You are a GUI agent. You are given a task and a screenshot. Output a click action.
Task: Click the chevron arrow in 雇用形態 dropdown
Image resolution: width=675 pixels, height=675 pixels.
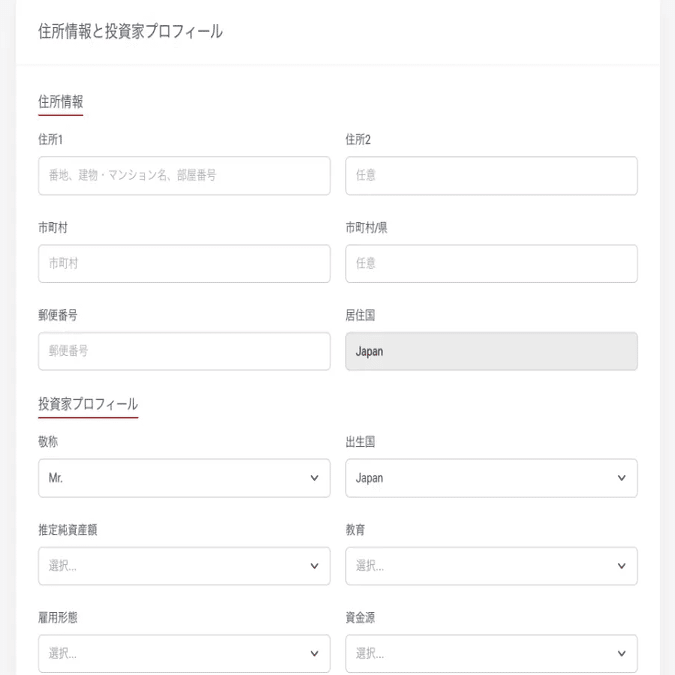(315, 654)
